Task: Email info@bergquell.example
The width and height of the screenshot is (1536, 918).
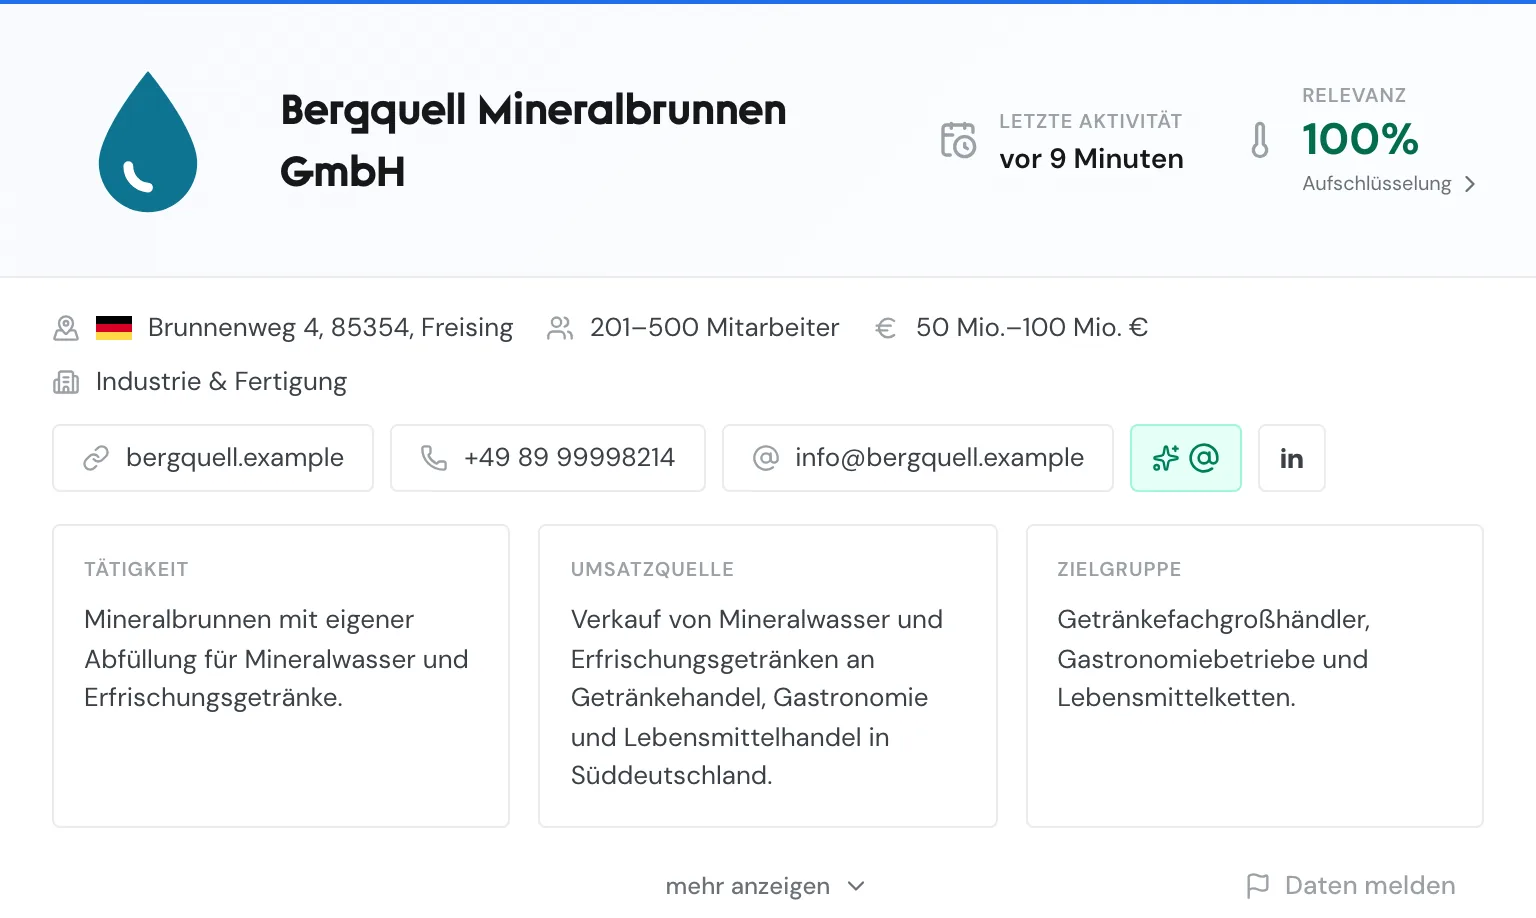Action: (x=918, y=458)
